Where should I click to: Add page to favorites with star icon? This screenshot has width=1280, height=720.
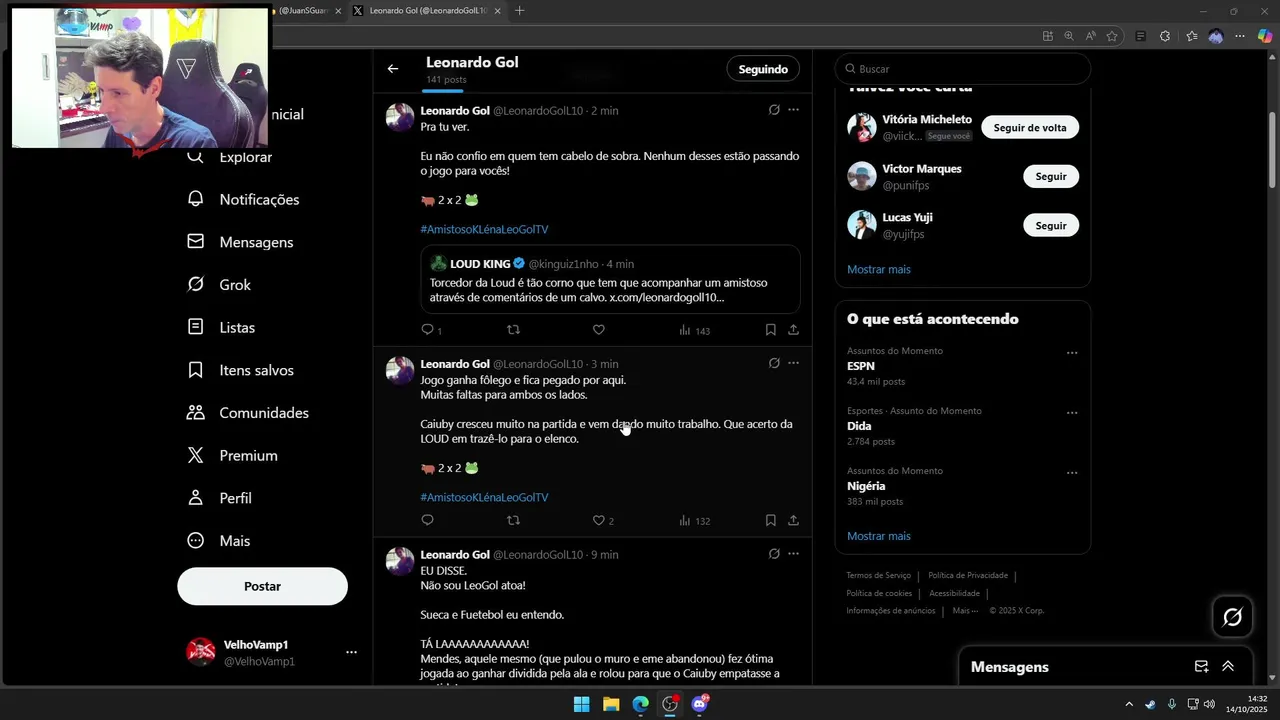[x=1112, y=36]
